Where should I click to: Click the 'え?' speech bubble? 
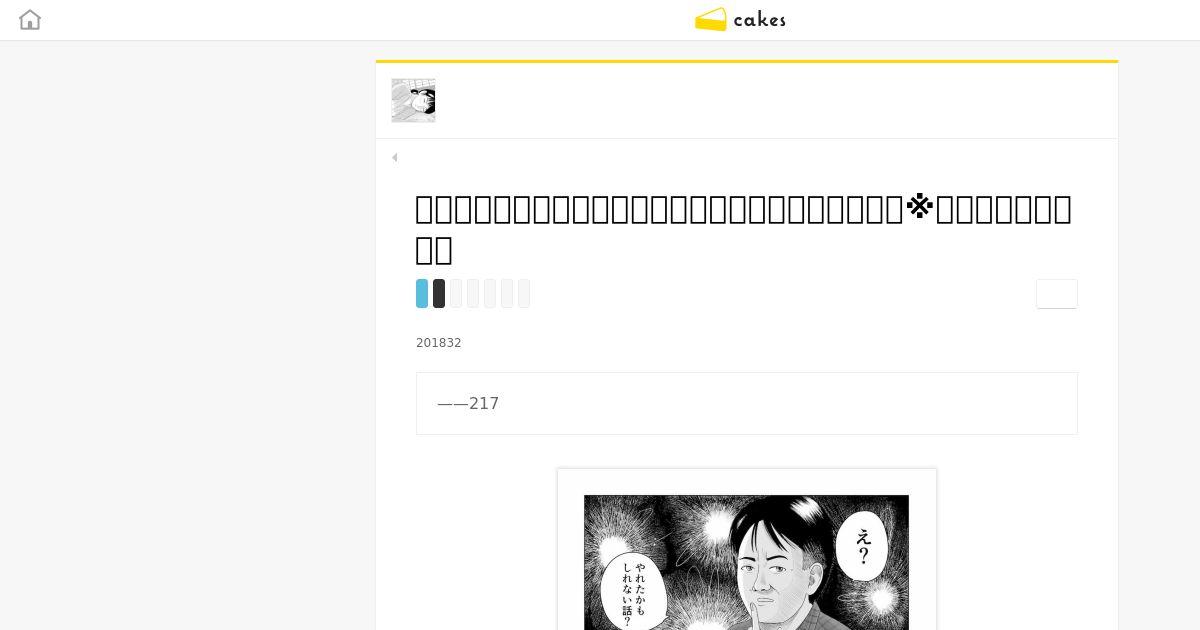pyautogui.click(x=862, y=546)
